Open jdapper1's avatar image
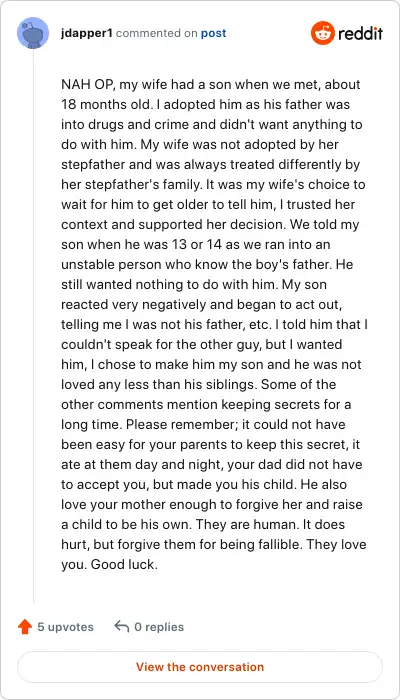400x700 pixels. (x=33, y=33)
